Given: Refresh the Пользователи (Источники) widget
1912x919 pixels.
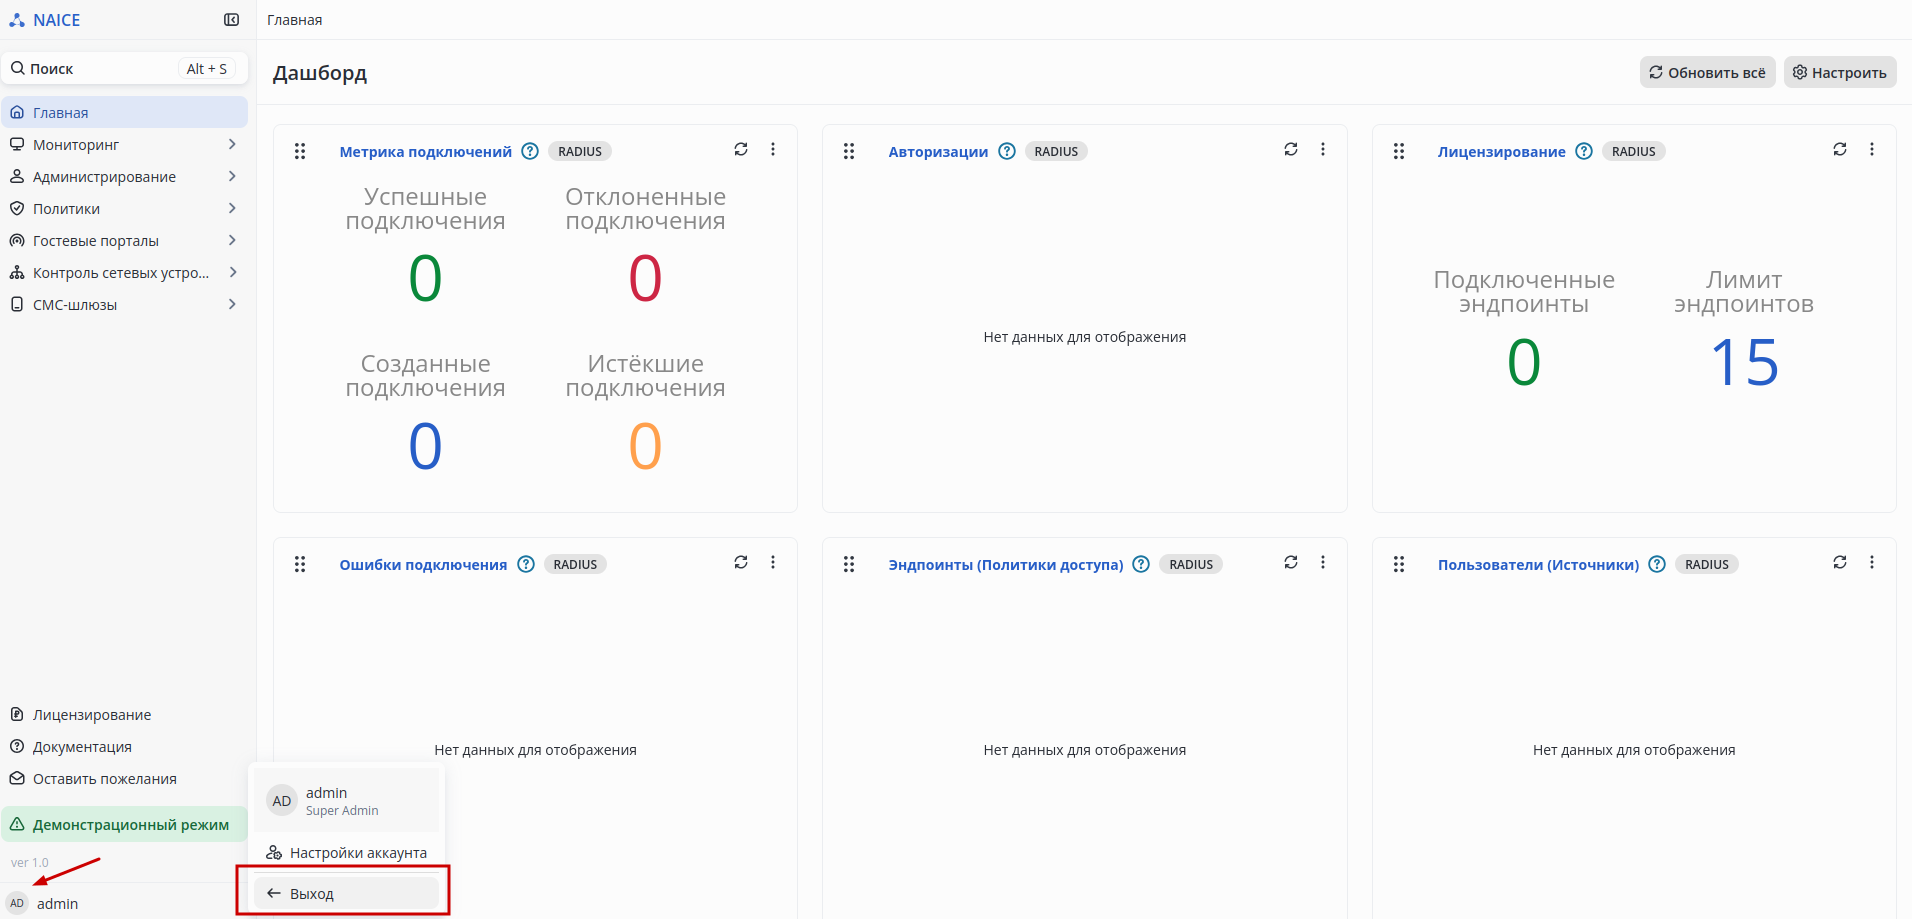Looking at the screenshot, I should pos(1840,563).
